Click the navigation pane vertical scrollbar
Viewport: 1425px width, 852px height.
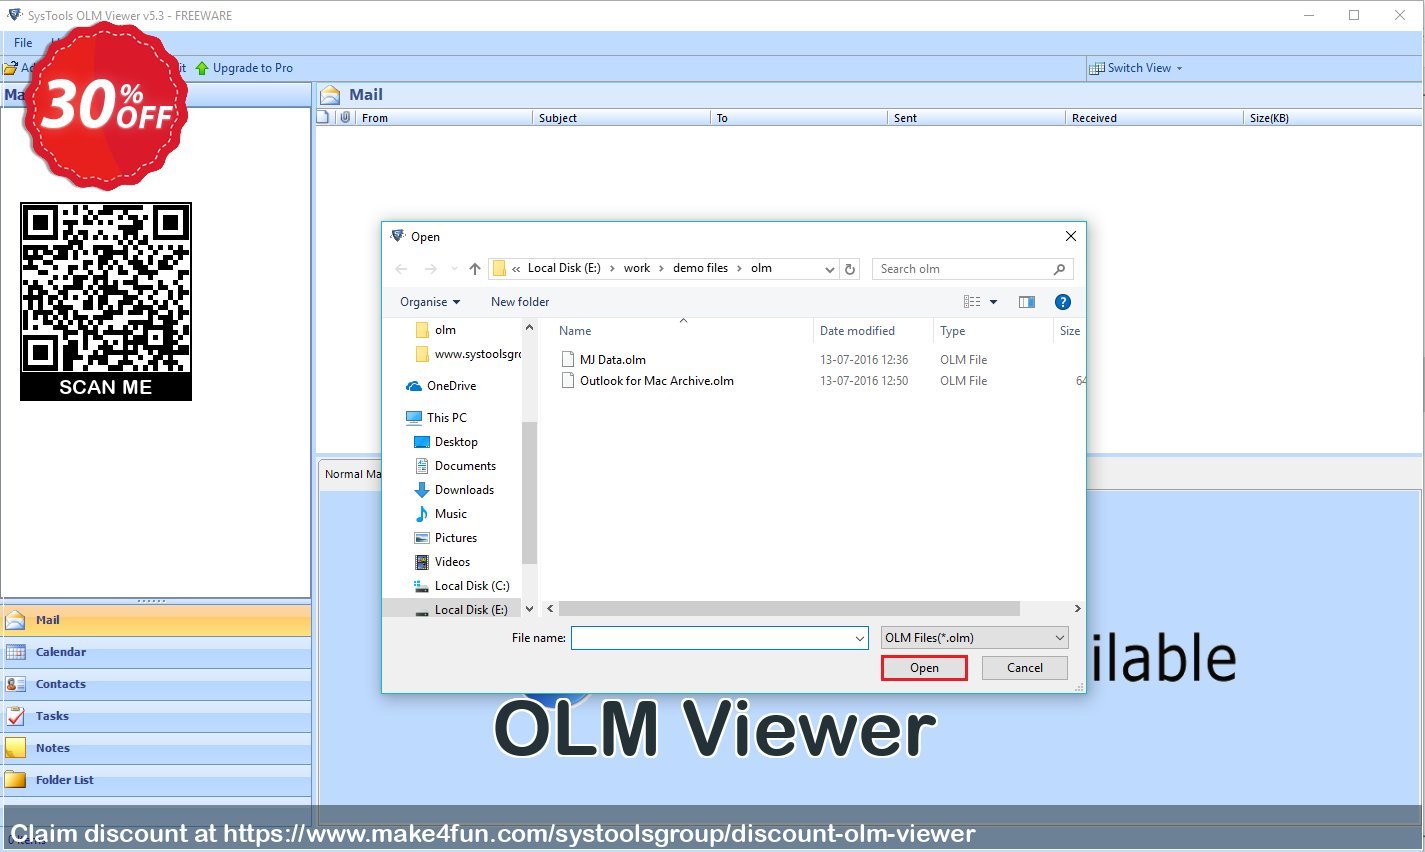click(529, 492)
